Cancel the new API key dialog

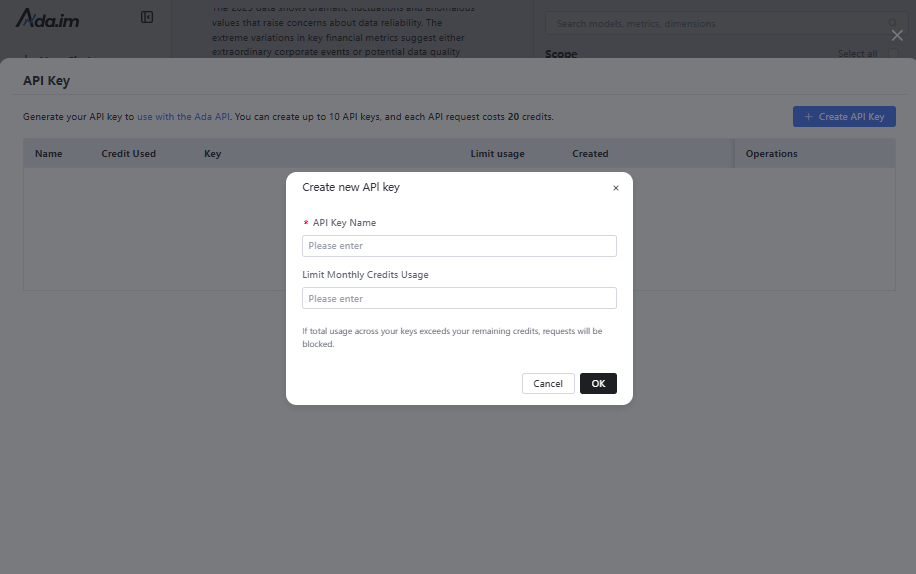(548, 384)
